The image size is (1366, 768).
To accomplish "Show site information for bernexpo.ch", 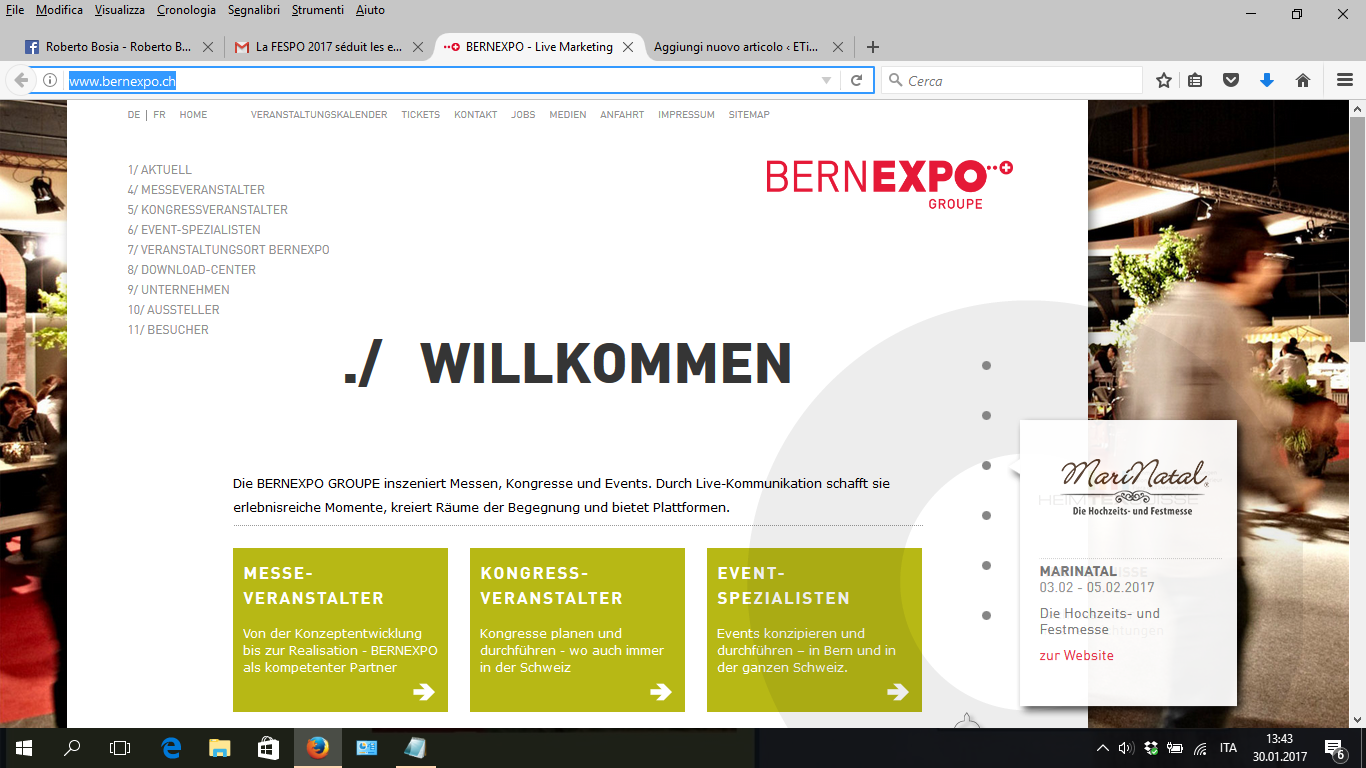I will tap(49, 80).
